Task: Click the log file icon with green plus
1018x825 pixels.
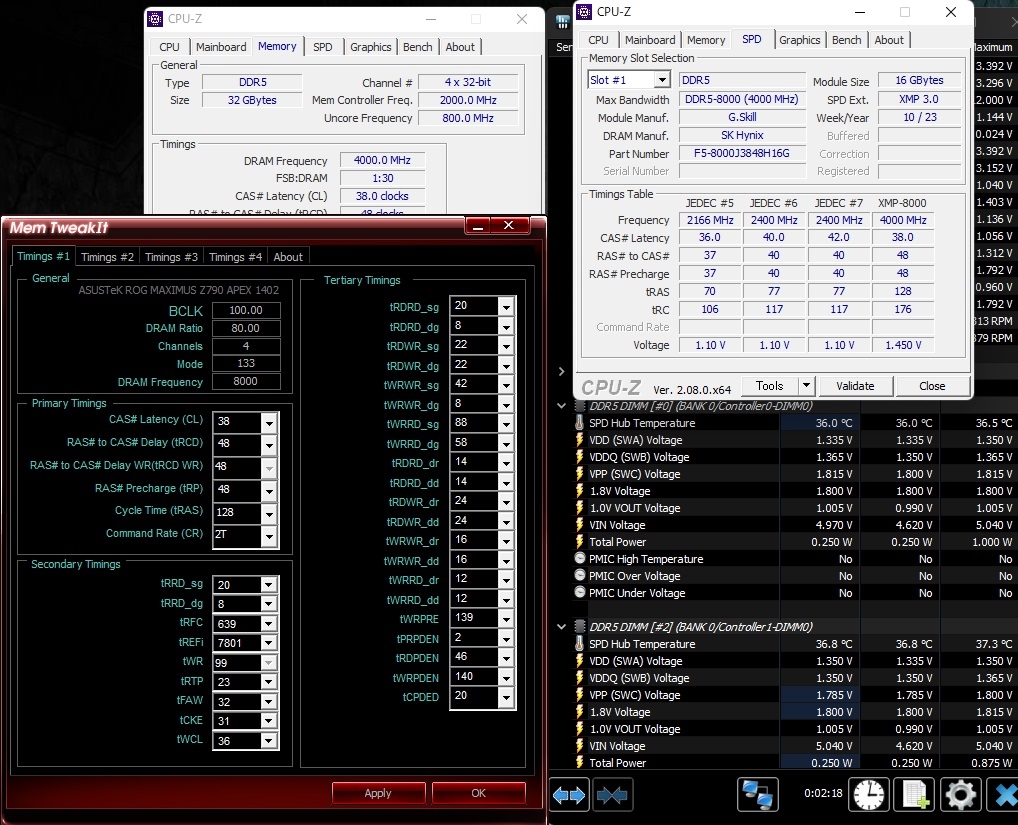Action: (914, 795)
